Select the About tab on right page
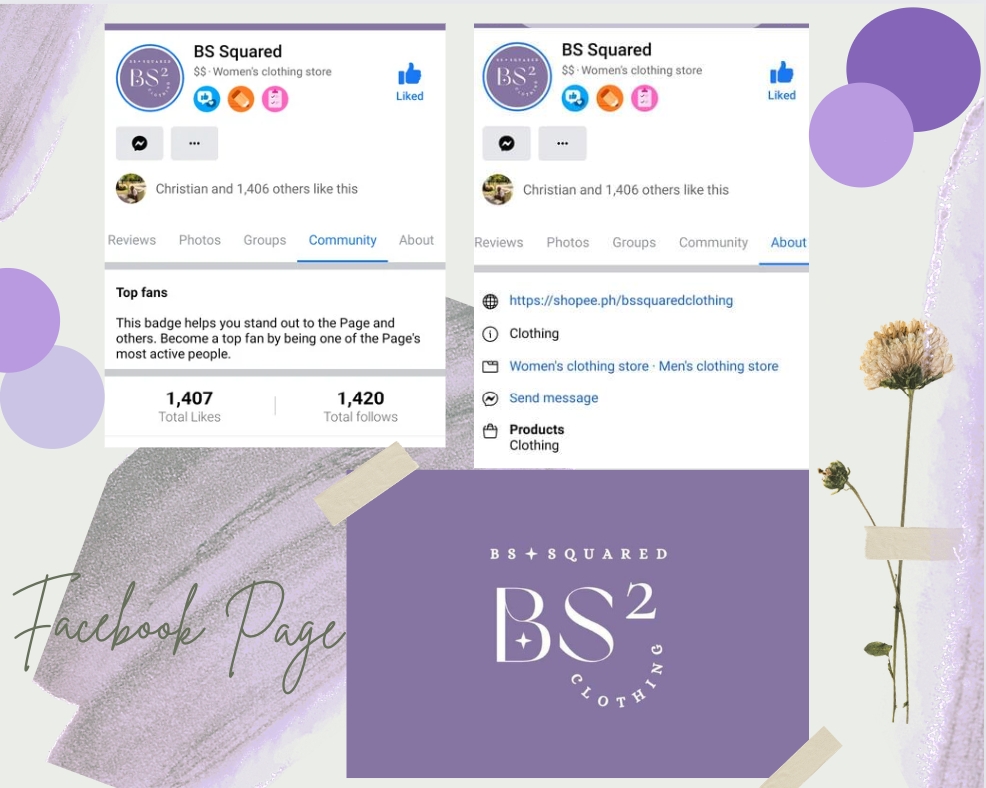 pyautogui.click(x=788, y=243)
